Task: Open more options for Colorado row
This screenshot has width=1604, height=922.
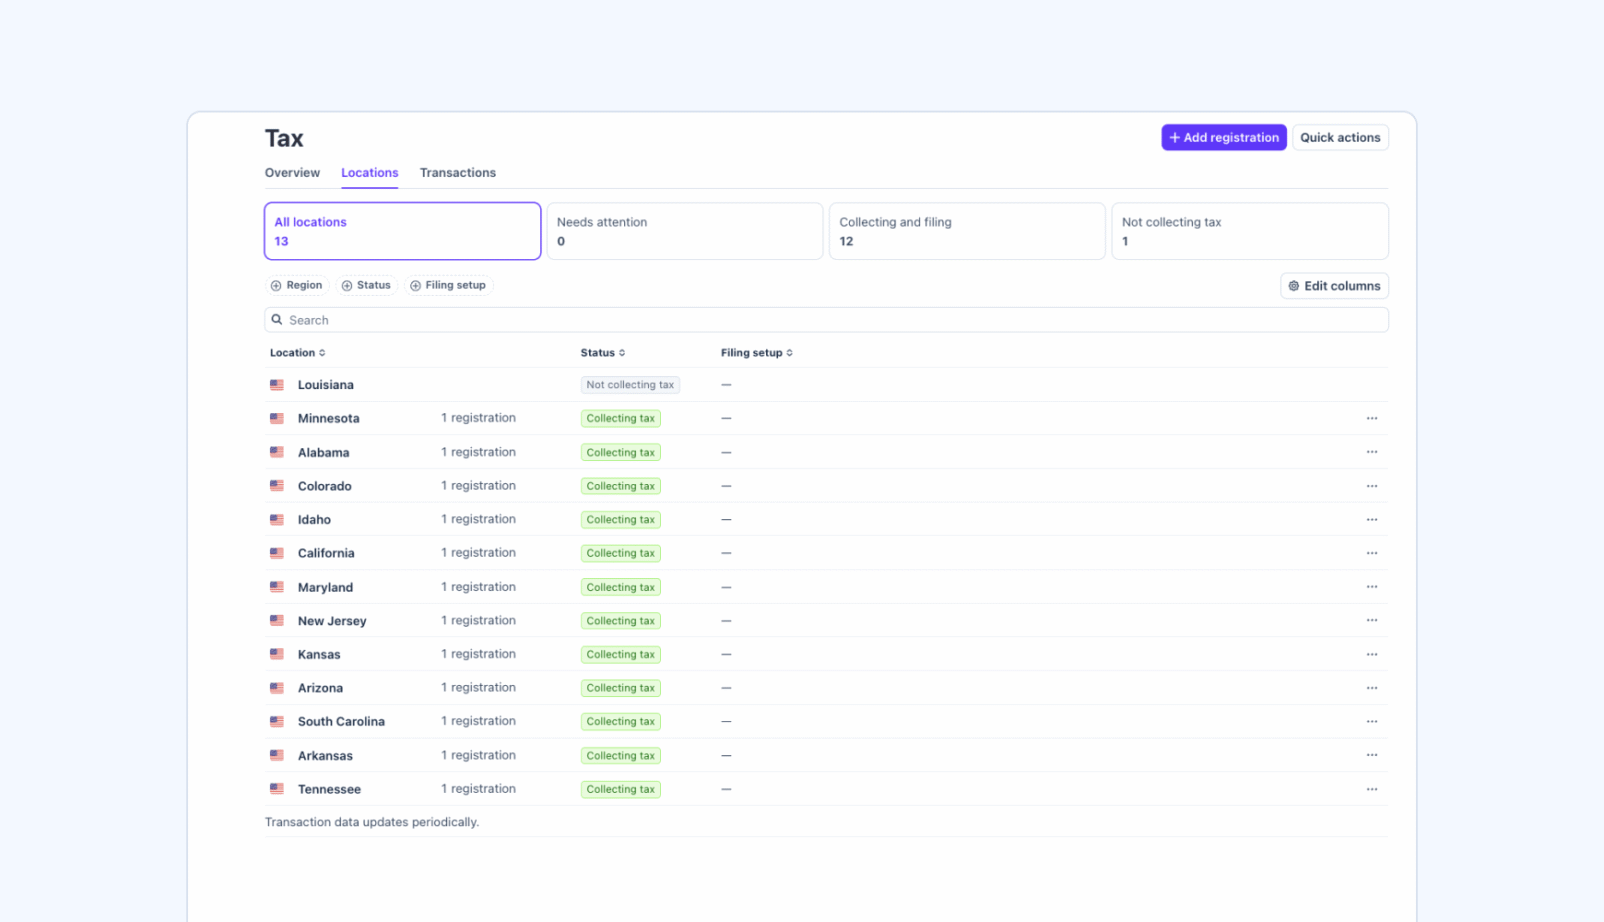Action: [x=1371, y=486]
